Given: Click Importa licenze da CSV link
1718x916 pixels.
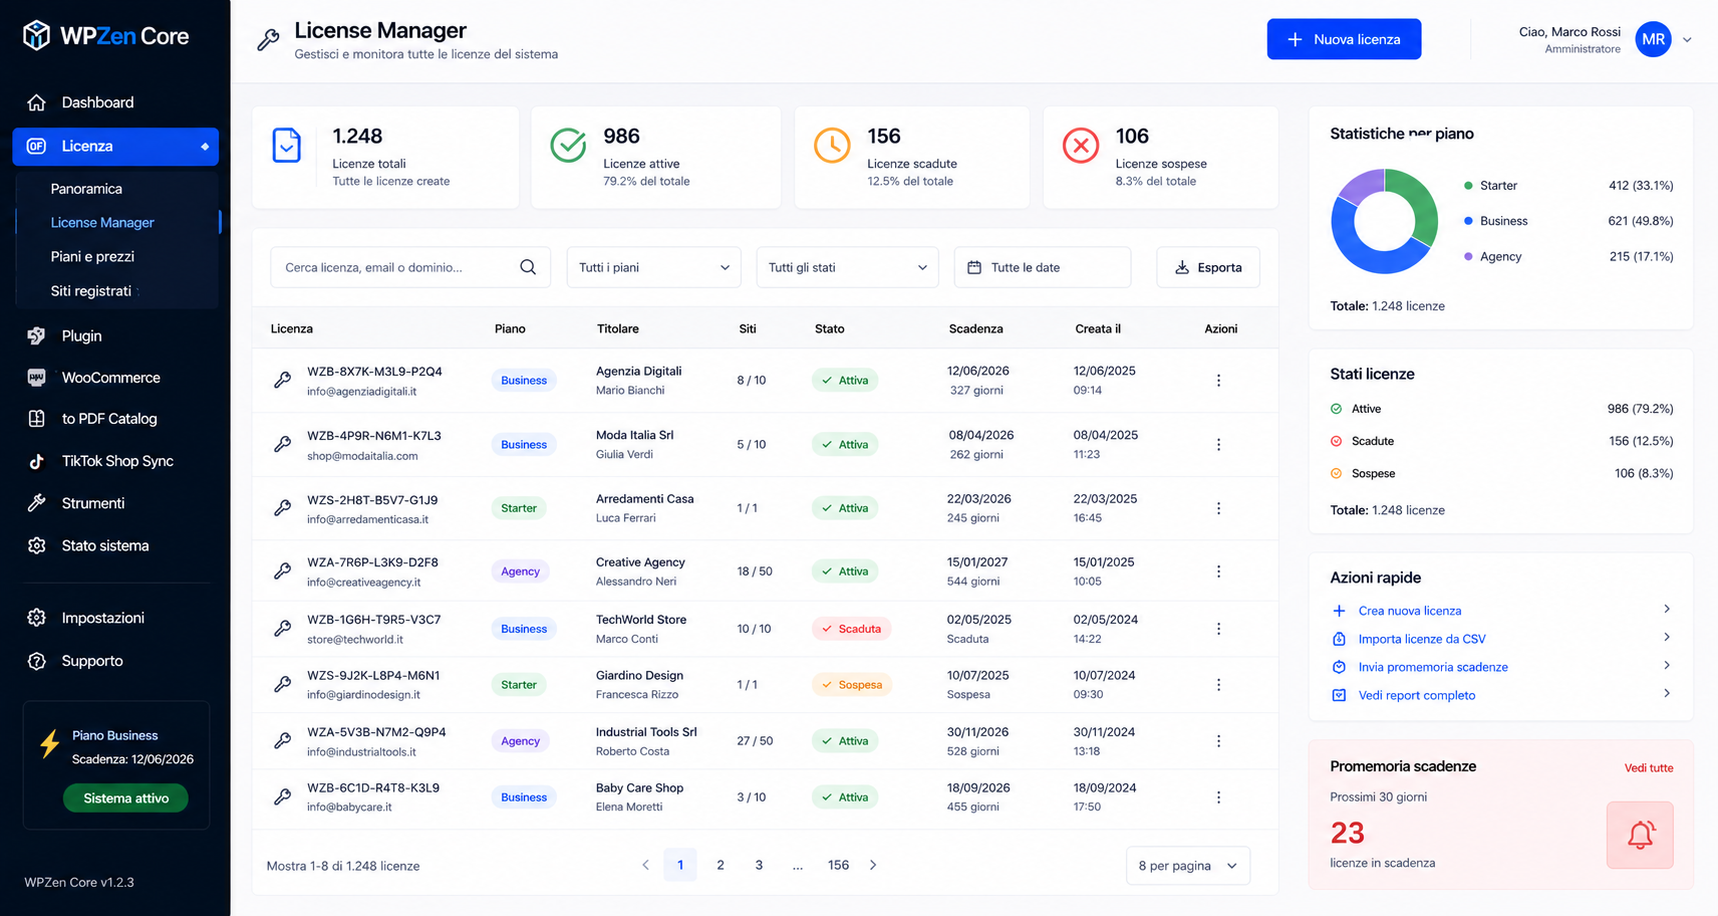Looking at the screenshot, I should 1421,639.
